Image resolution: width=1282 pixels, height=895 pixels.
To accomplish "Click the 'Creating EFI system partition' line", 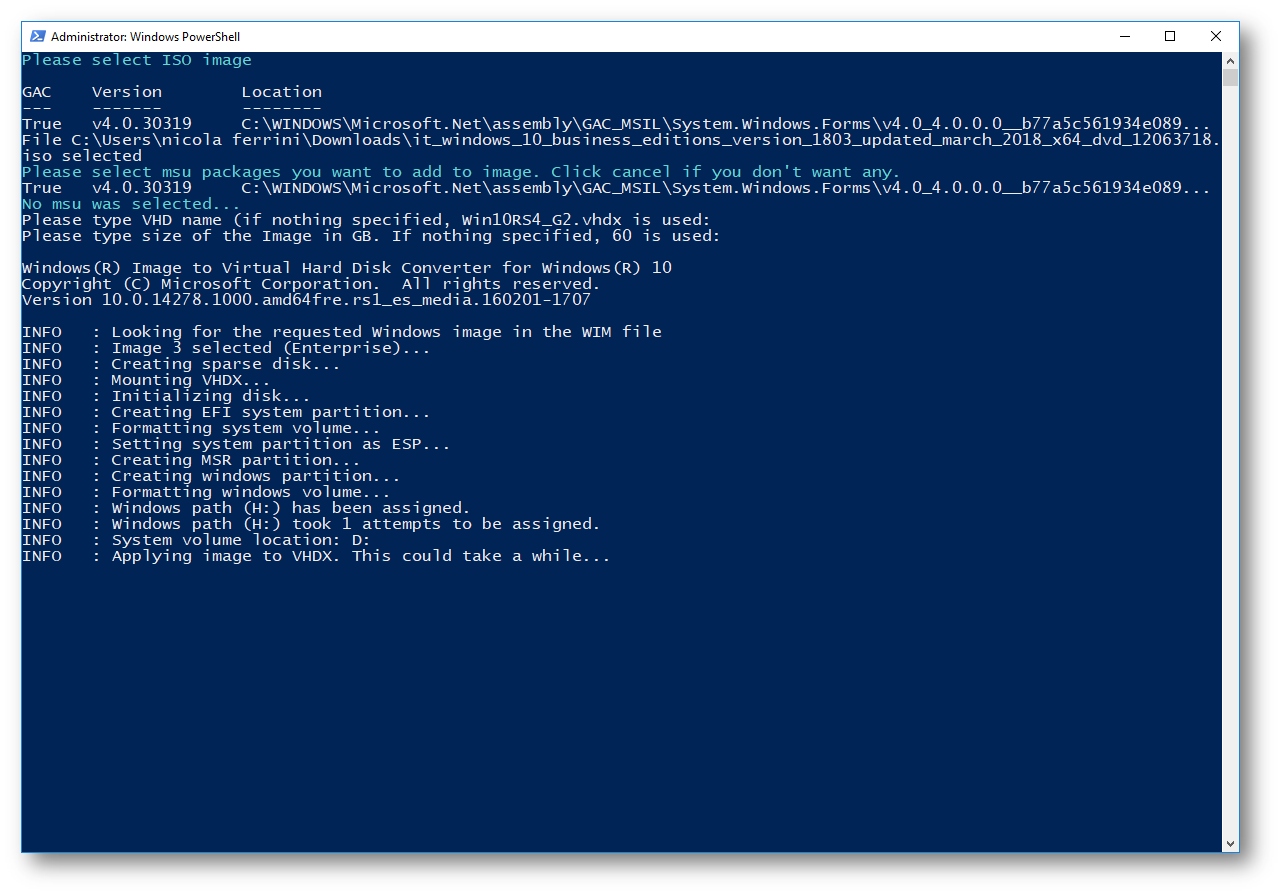I will click(226, 412).
